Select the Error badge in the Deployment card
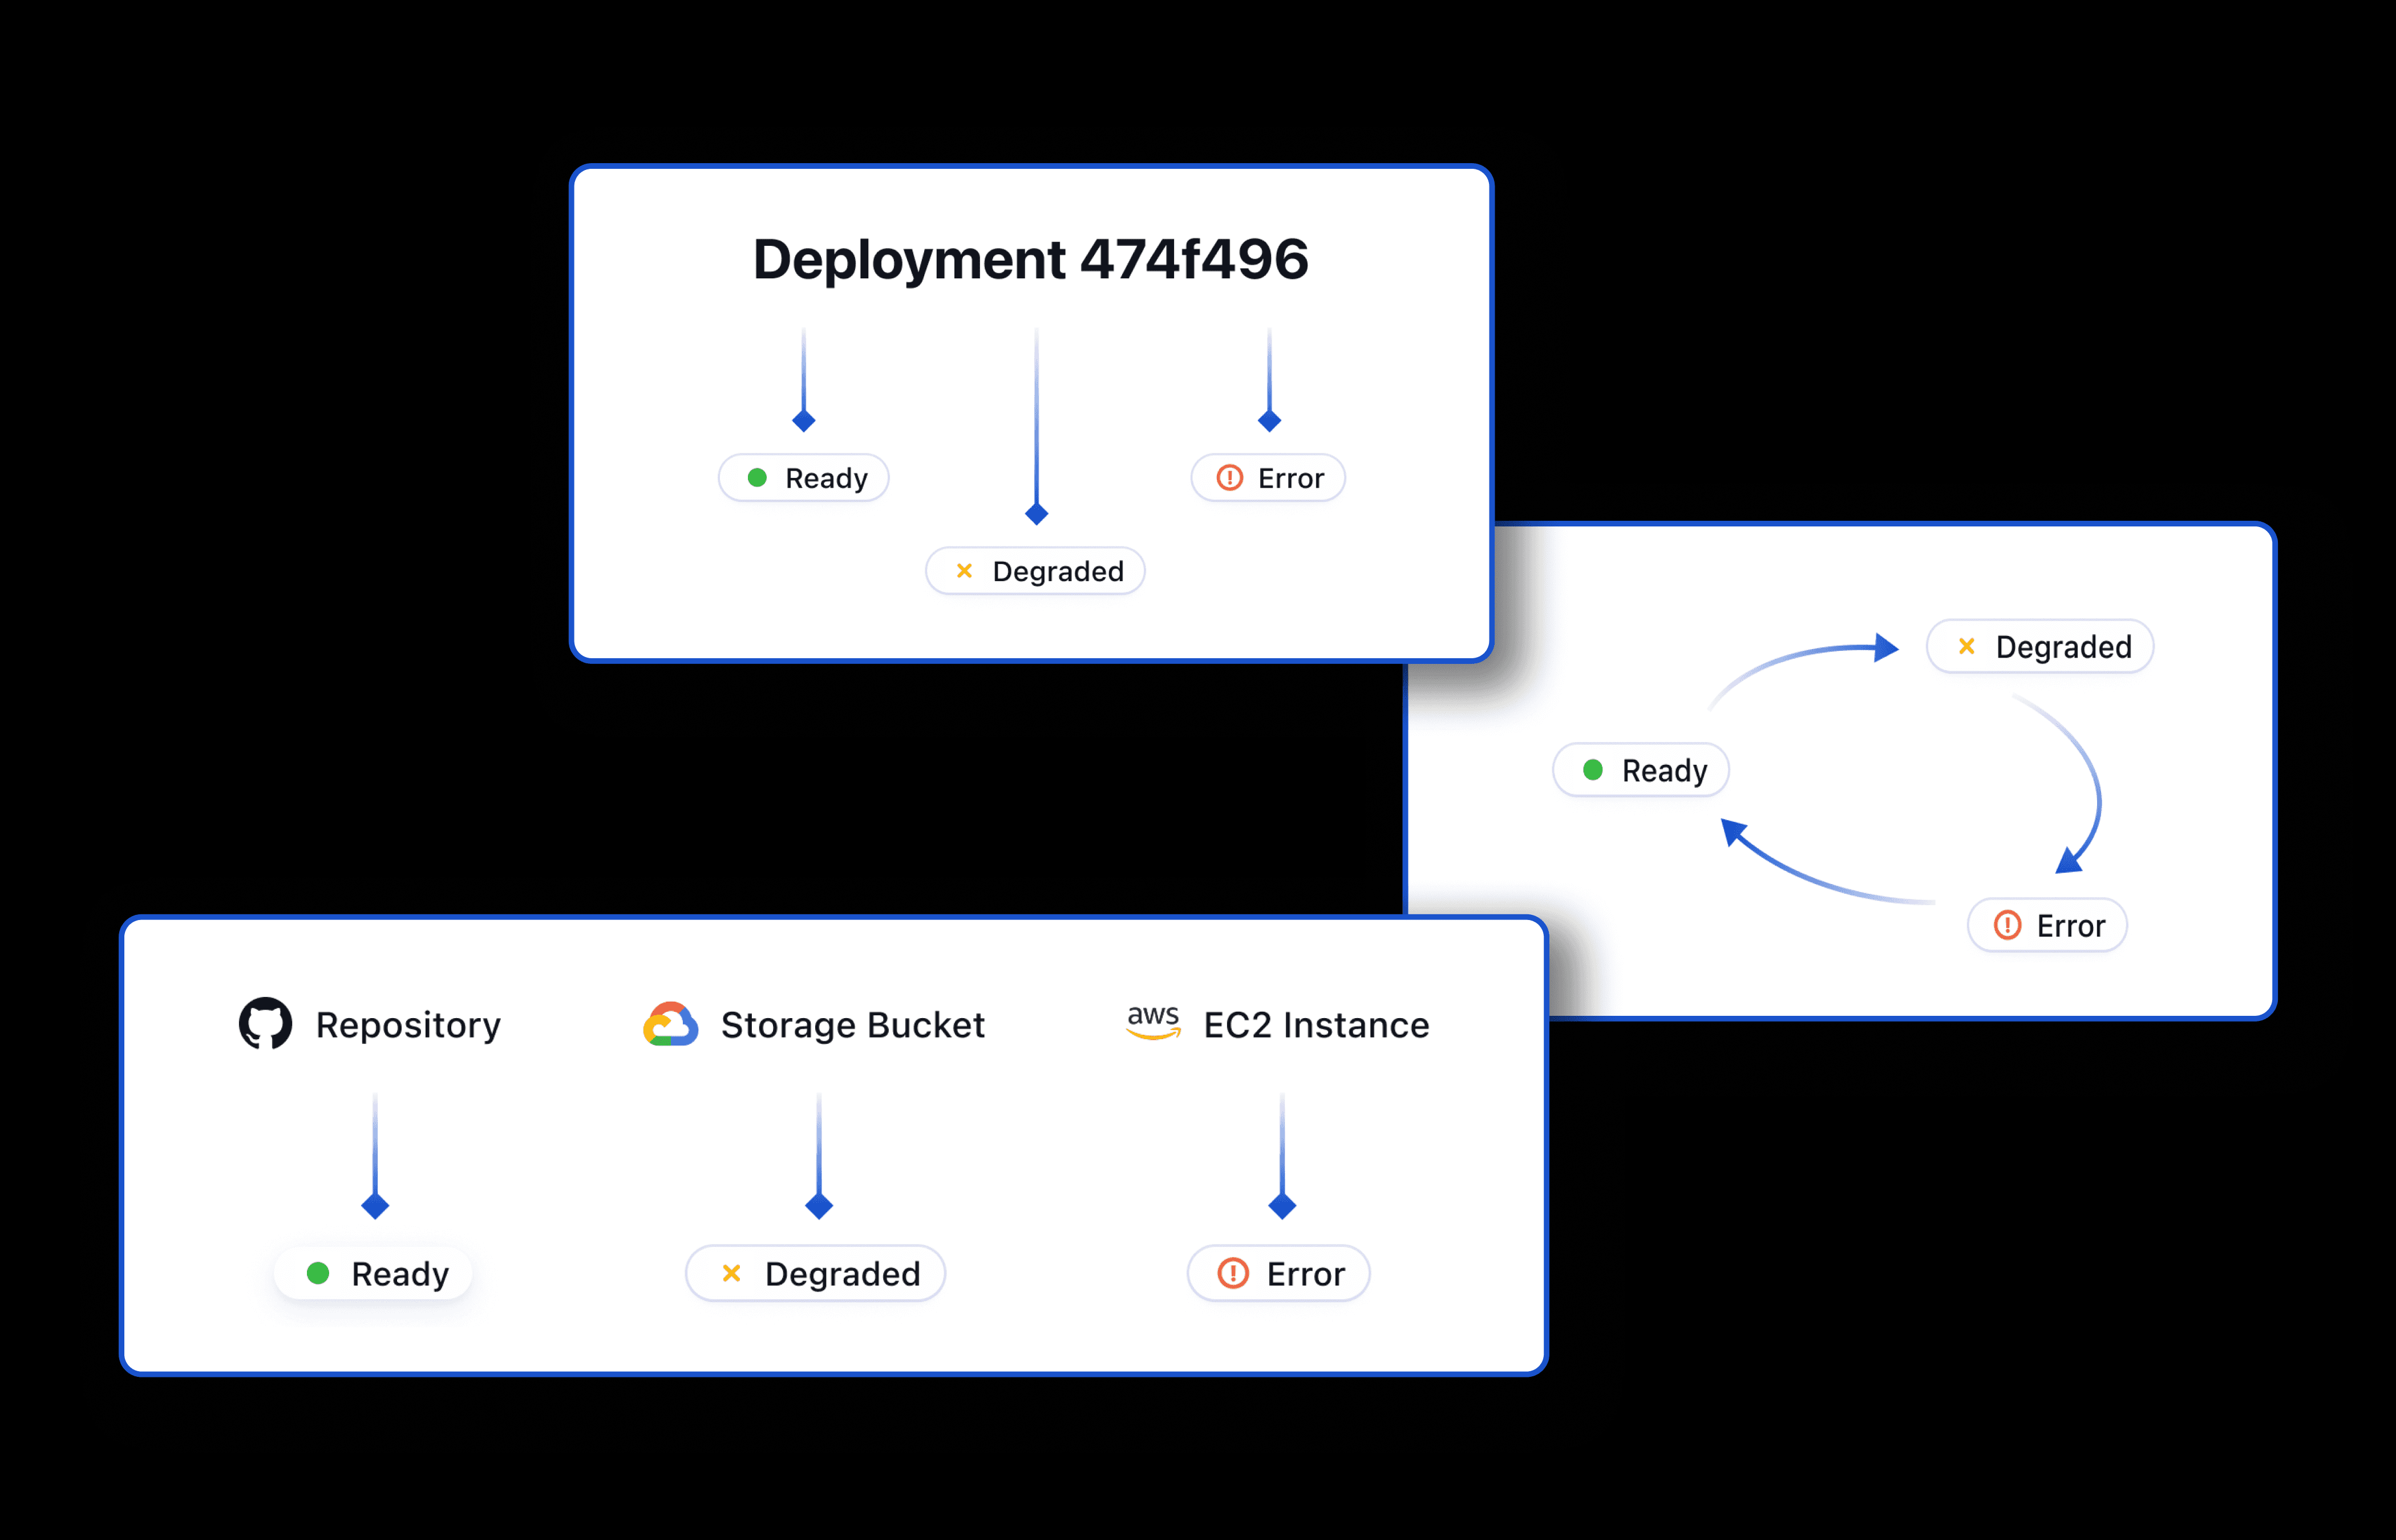The width and height of the screenshot is (2396, 1540). coord(1268,478)
